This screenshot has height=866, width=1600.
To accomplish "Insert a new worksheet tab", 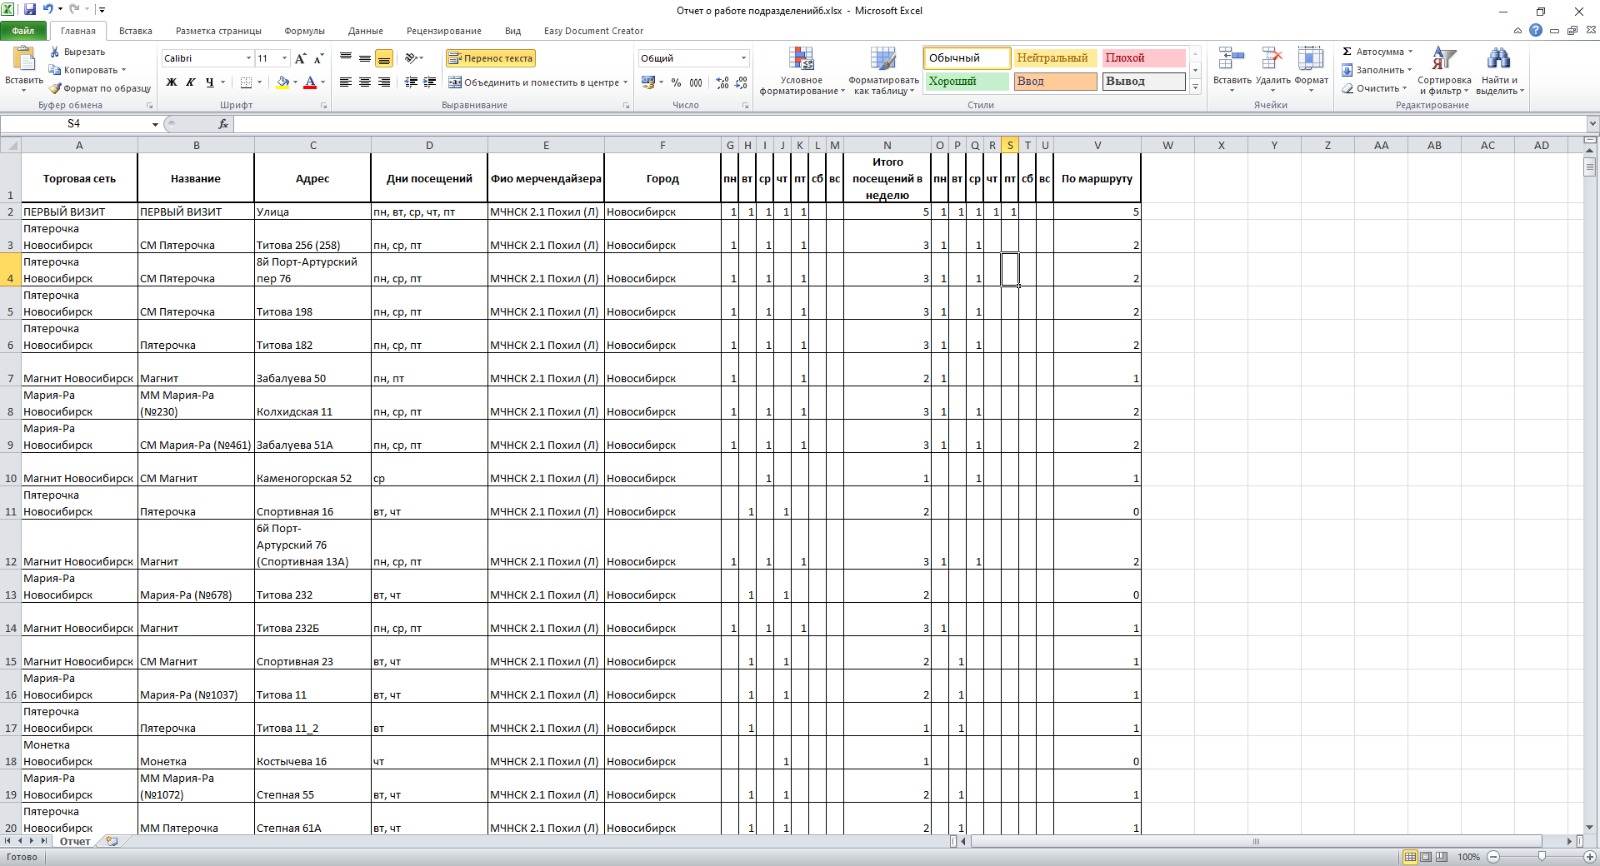I will 112,842.
